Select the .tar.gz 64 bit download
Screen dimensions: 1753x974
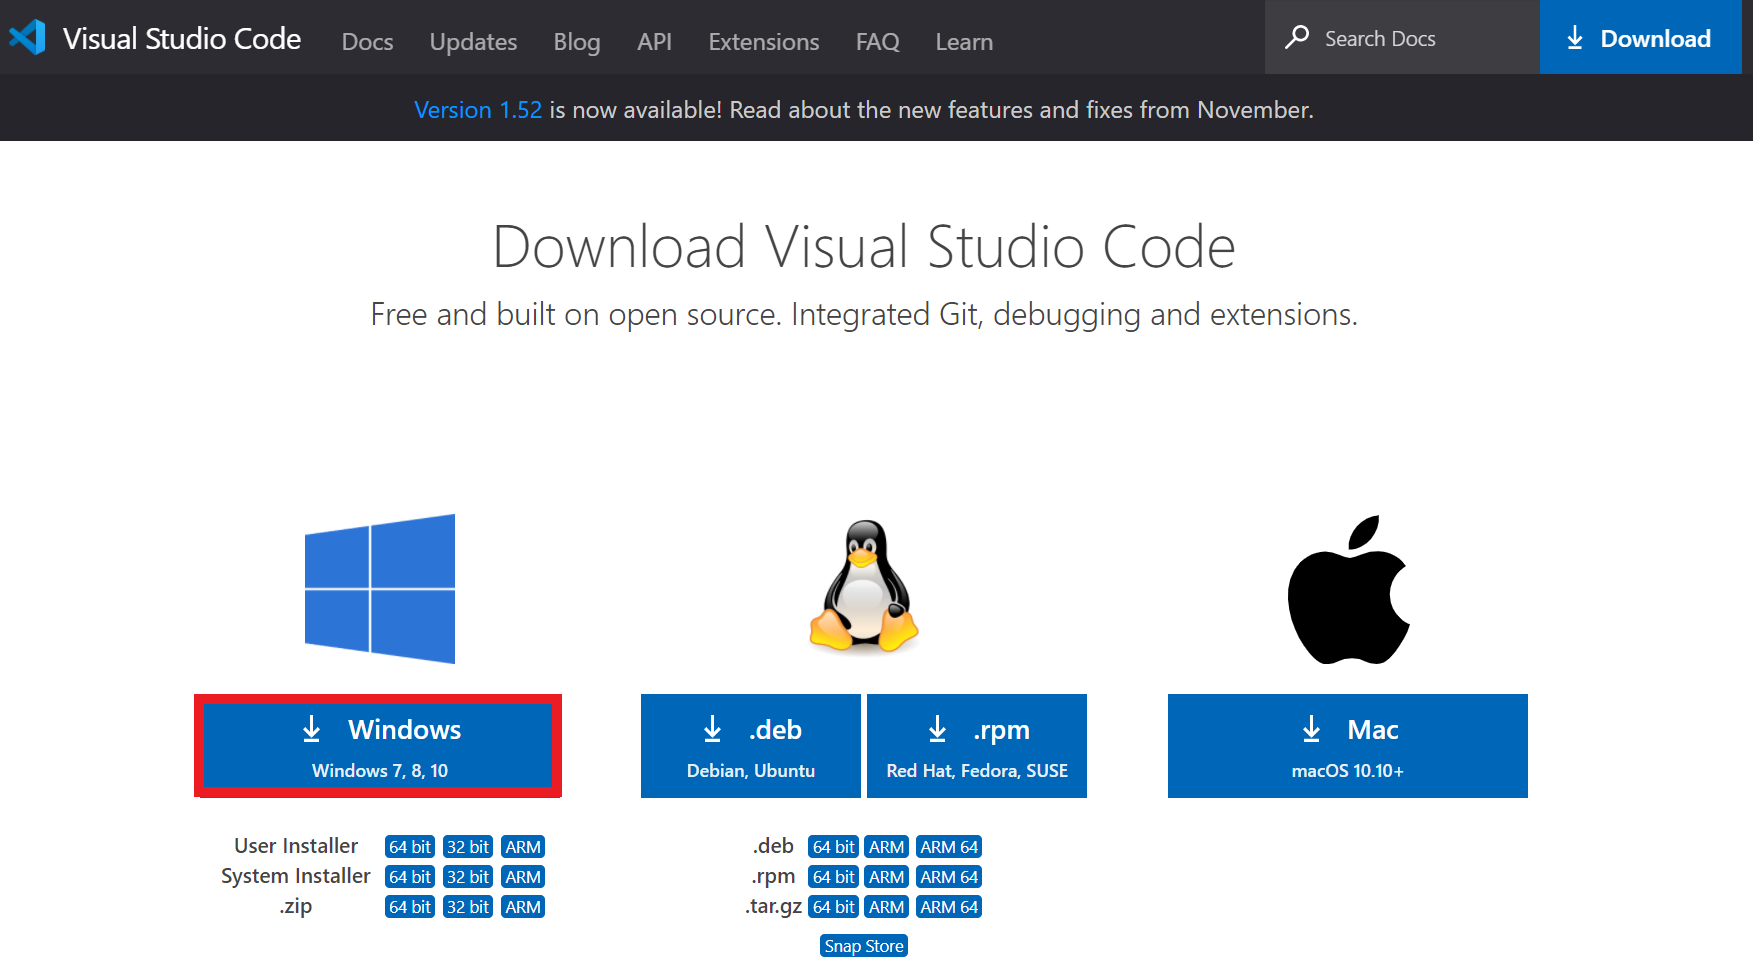click(x=833, y=907)
